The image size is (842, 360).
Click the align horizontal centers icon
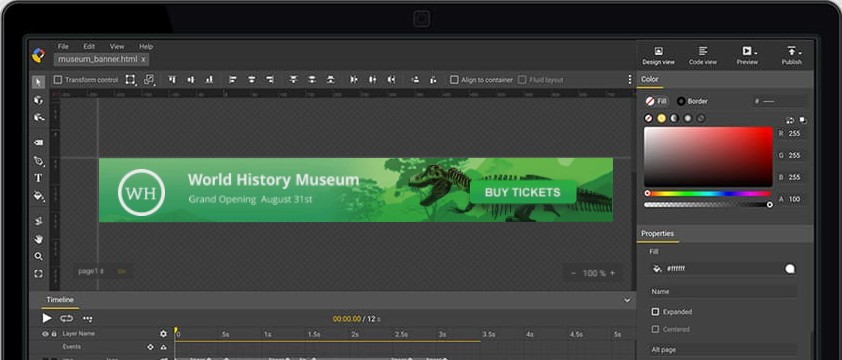point(251,80)
